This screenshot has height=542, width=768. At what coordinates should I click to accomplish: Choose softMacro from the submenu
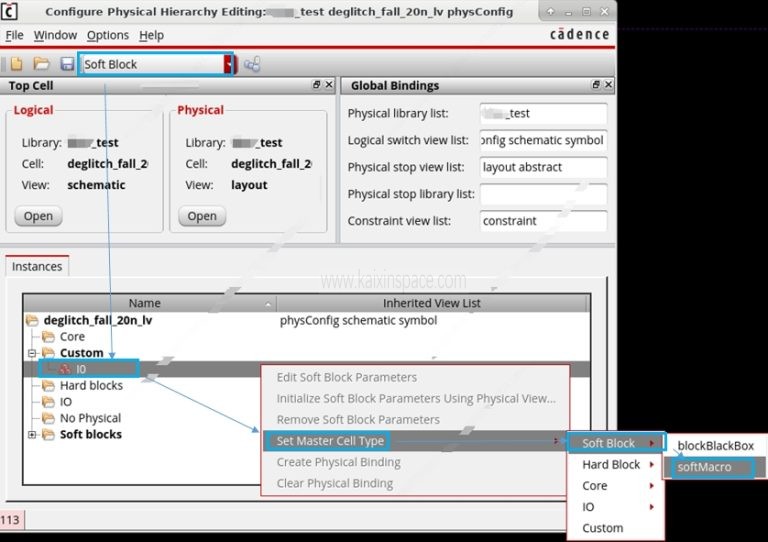click(704, 467)
